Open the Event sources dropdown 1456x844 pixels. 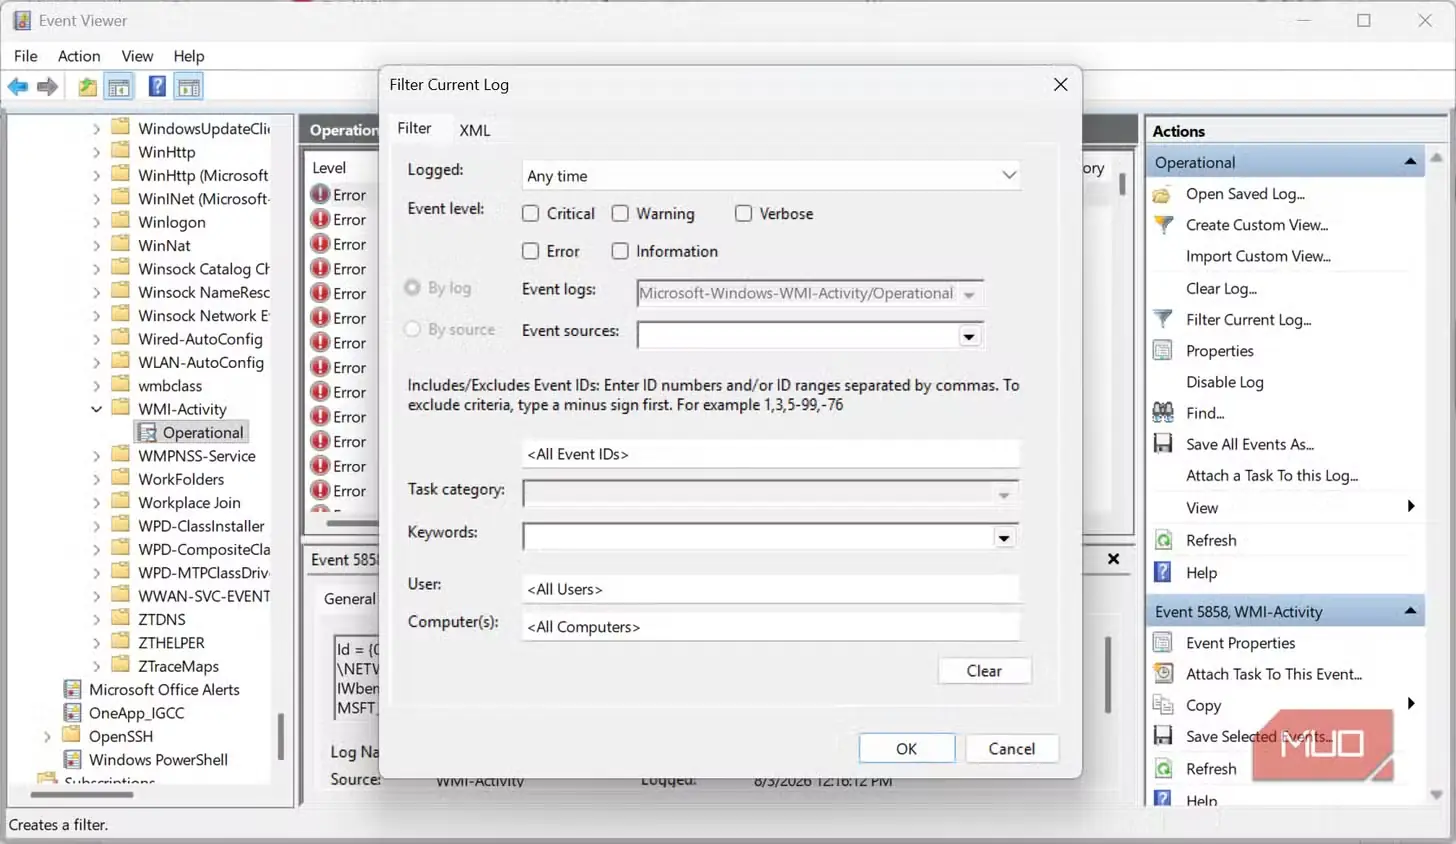click(969, 336)
